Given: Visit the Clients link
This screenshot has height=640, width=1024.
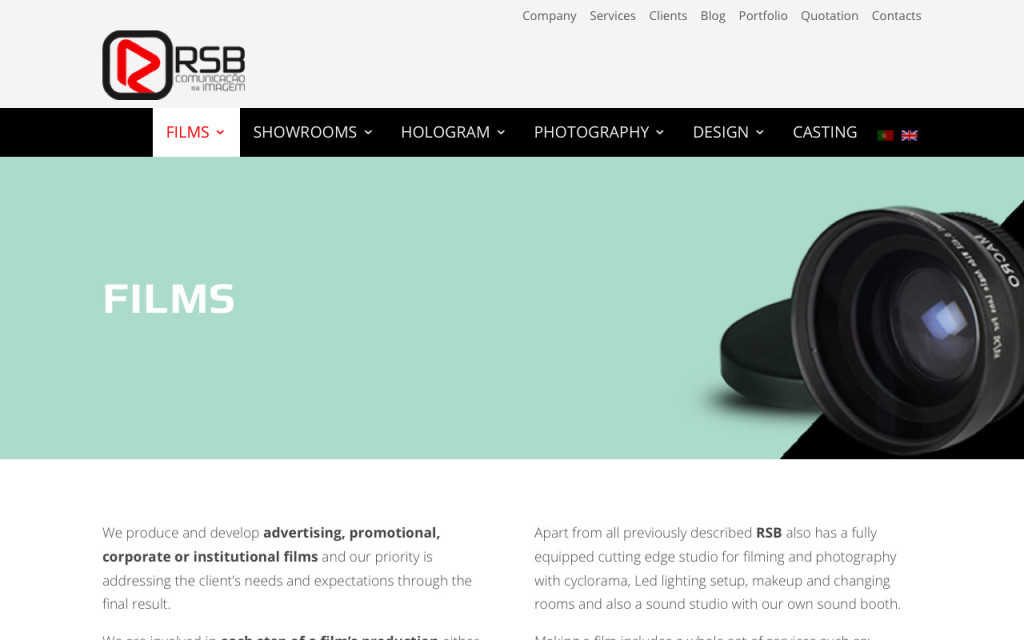Looking at the screenshot, I should [x=667, y=16].
